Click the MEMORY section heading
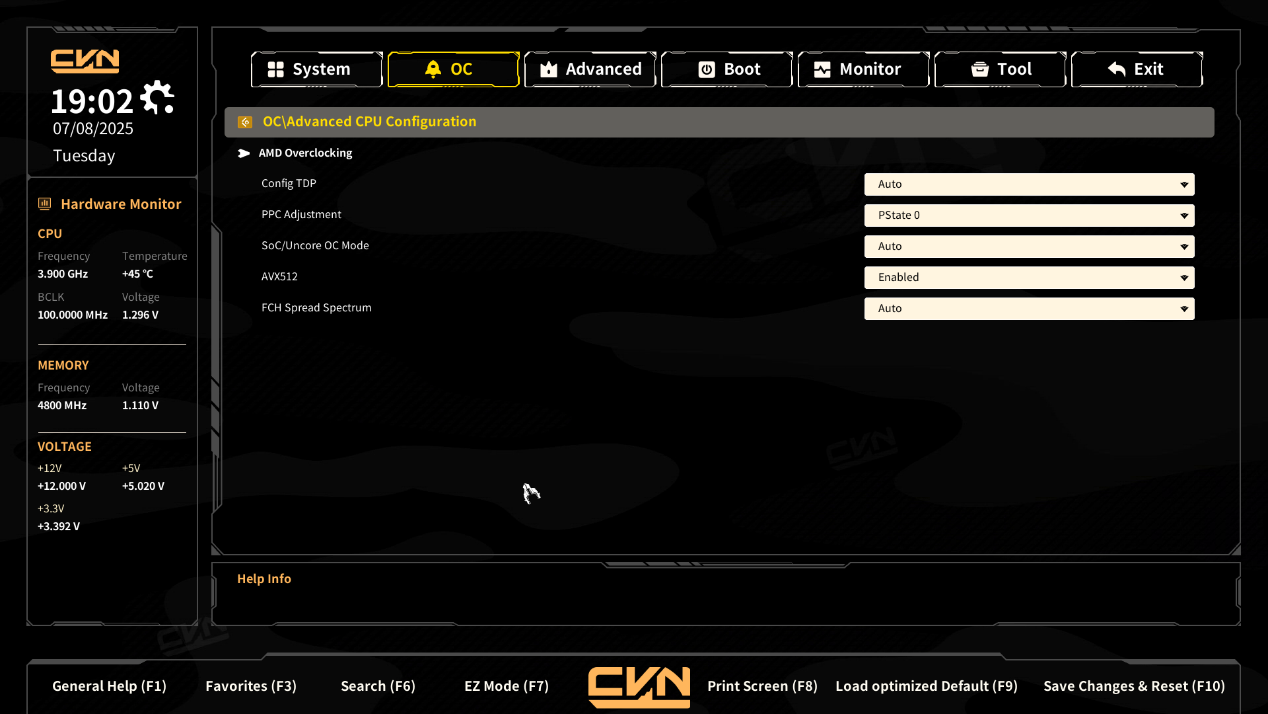Viewport: 1268px width, 714px height. click(63, 366)
